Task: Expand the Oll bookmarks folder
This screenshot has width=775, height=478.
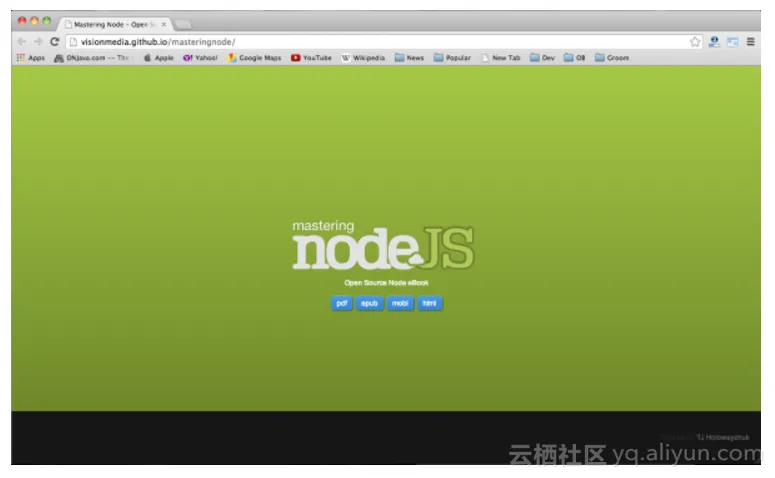Action: tap(574, 58)
